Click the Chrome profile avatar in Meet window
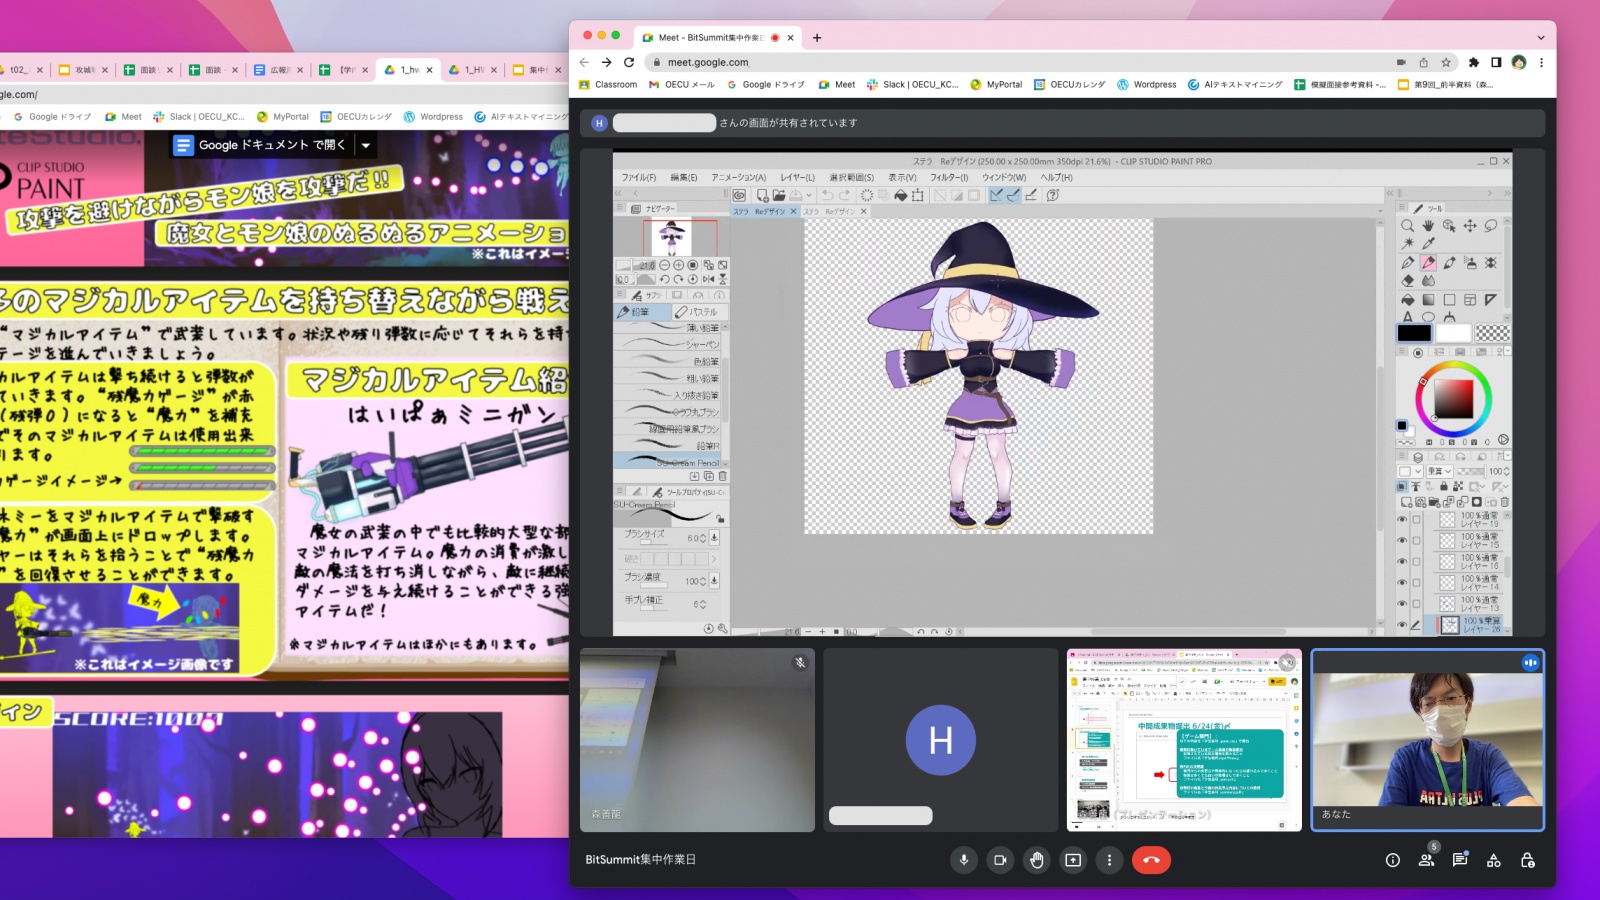 click(x=1519, y=62)
